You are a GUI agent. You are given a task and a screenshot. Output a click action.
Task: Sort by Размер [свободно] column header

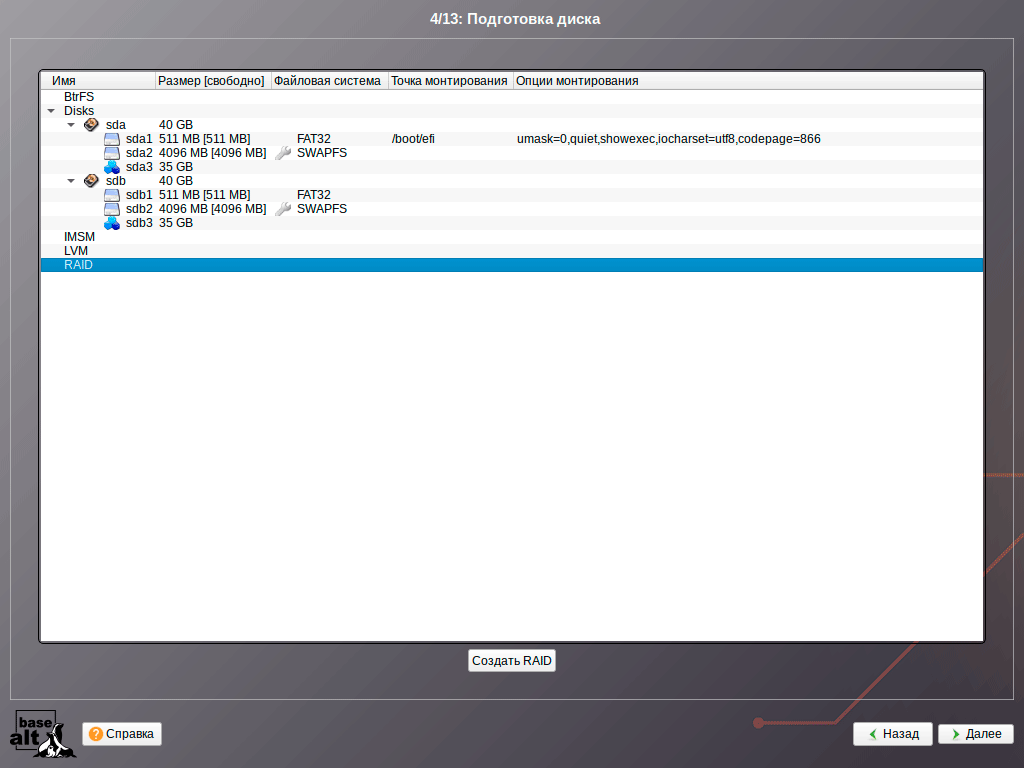(x=213, y=81)
